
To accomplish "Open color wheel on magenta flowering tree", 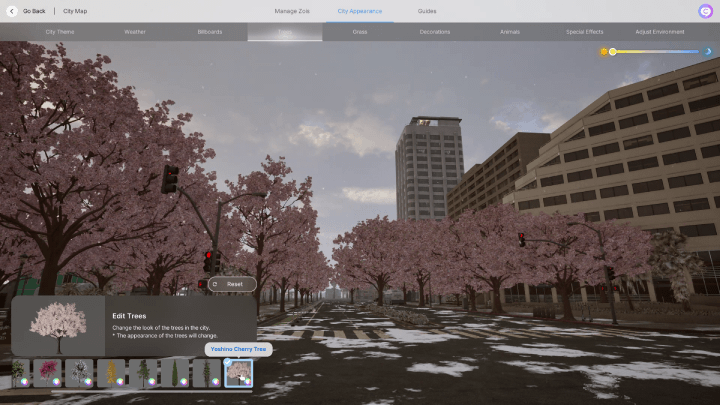I will (x=56, y=382).
